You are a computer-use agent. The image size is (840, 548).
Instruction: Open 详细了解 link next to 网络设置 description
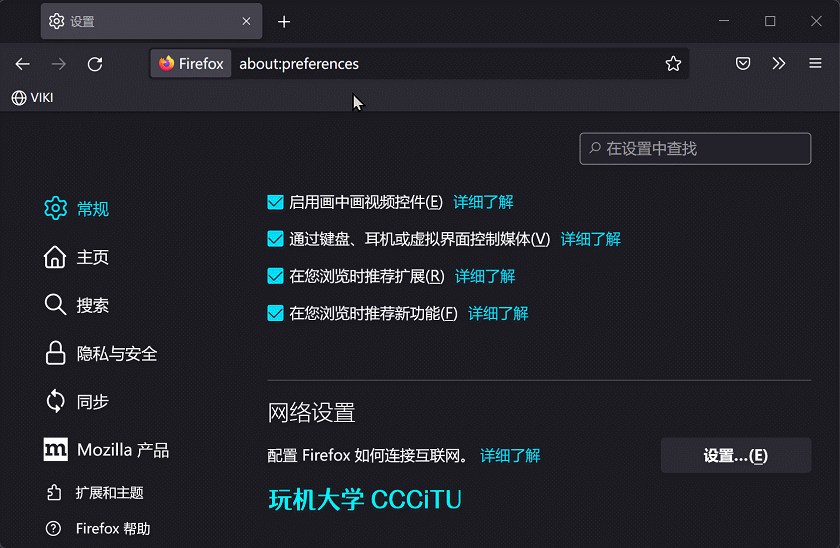tap(510, 455)
